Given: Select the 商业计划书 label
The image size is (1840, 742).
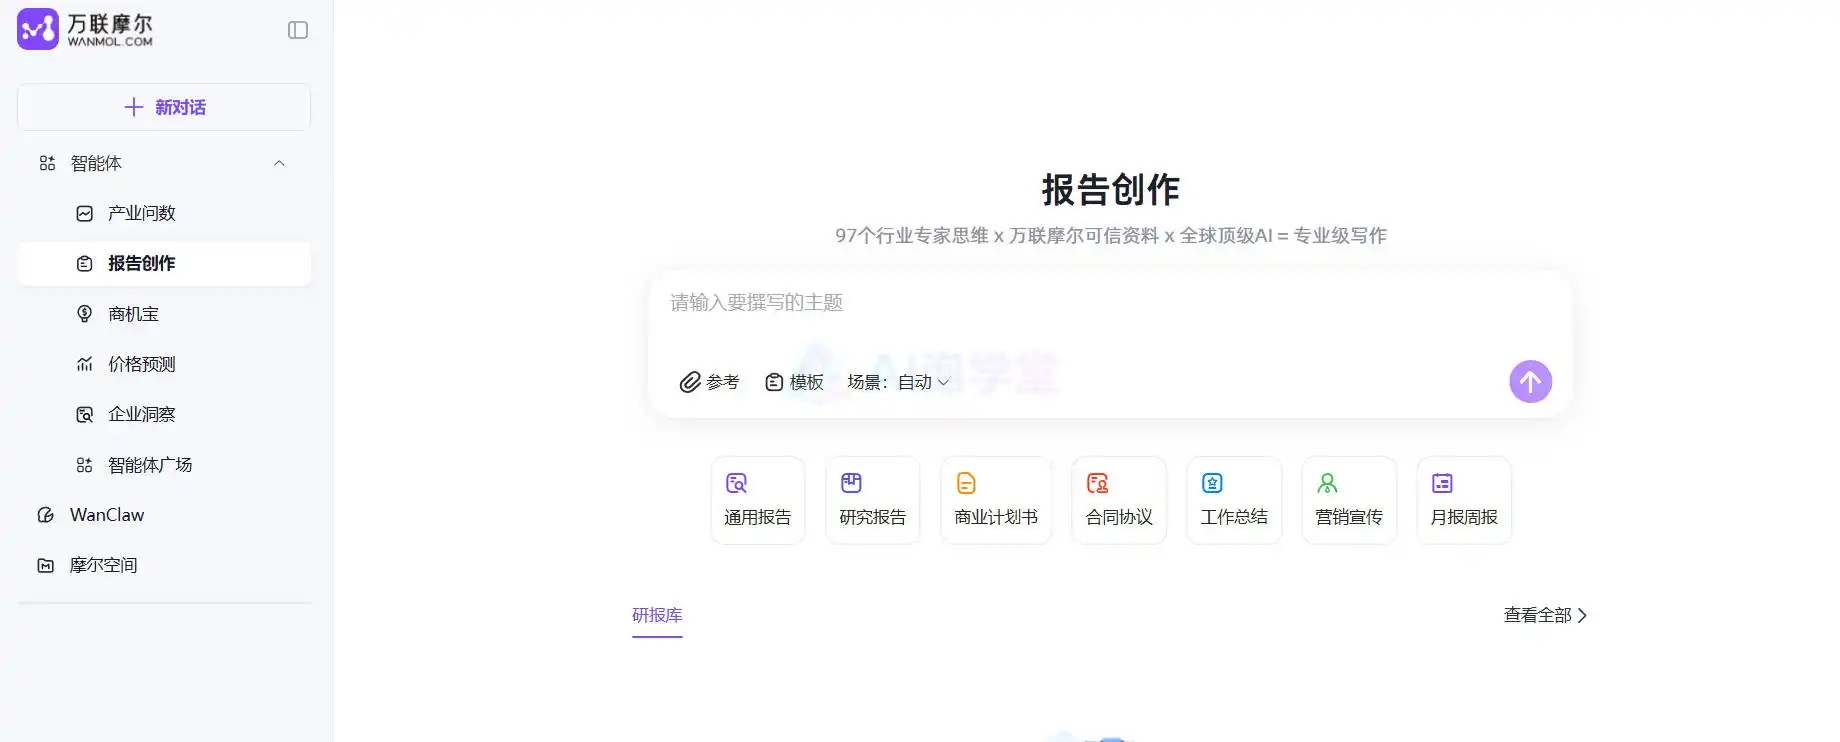Looking at the screenshot, I should tap(996, 517).
